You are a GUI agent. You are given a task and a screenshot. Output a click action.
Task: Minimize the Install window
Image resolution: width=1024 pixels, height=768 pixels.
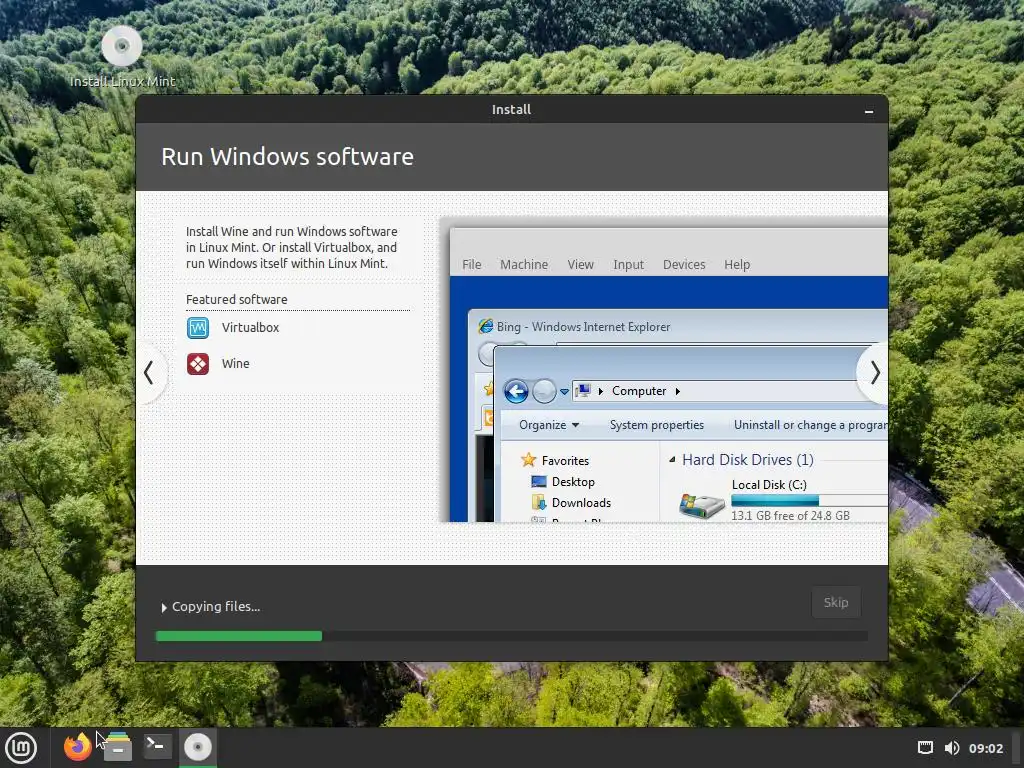(x=869, y=111)
